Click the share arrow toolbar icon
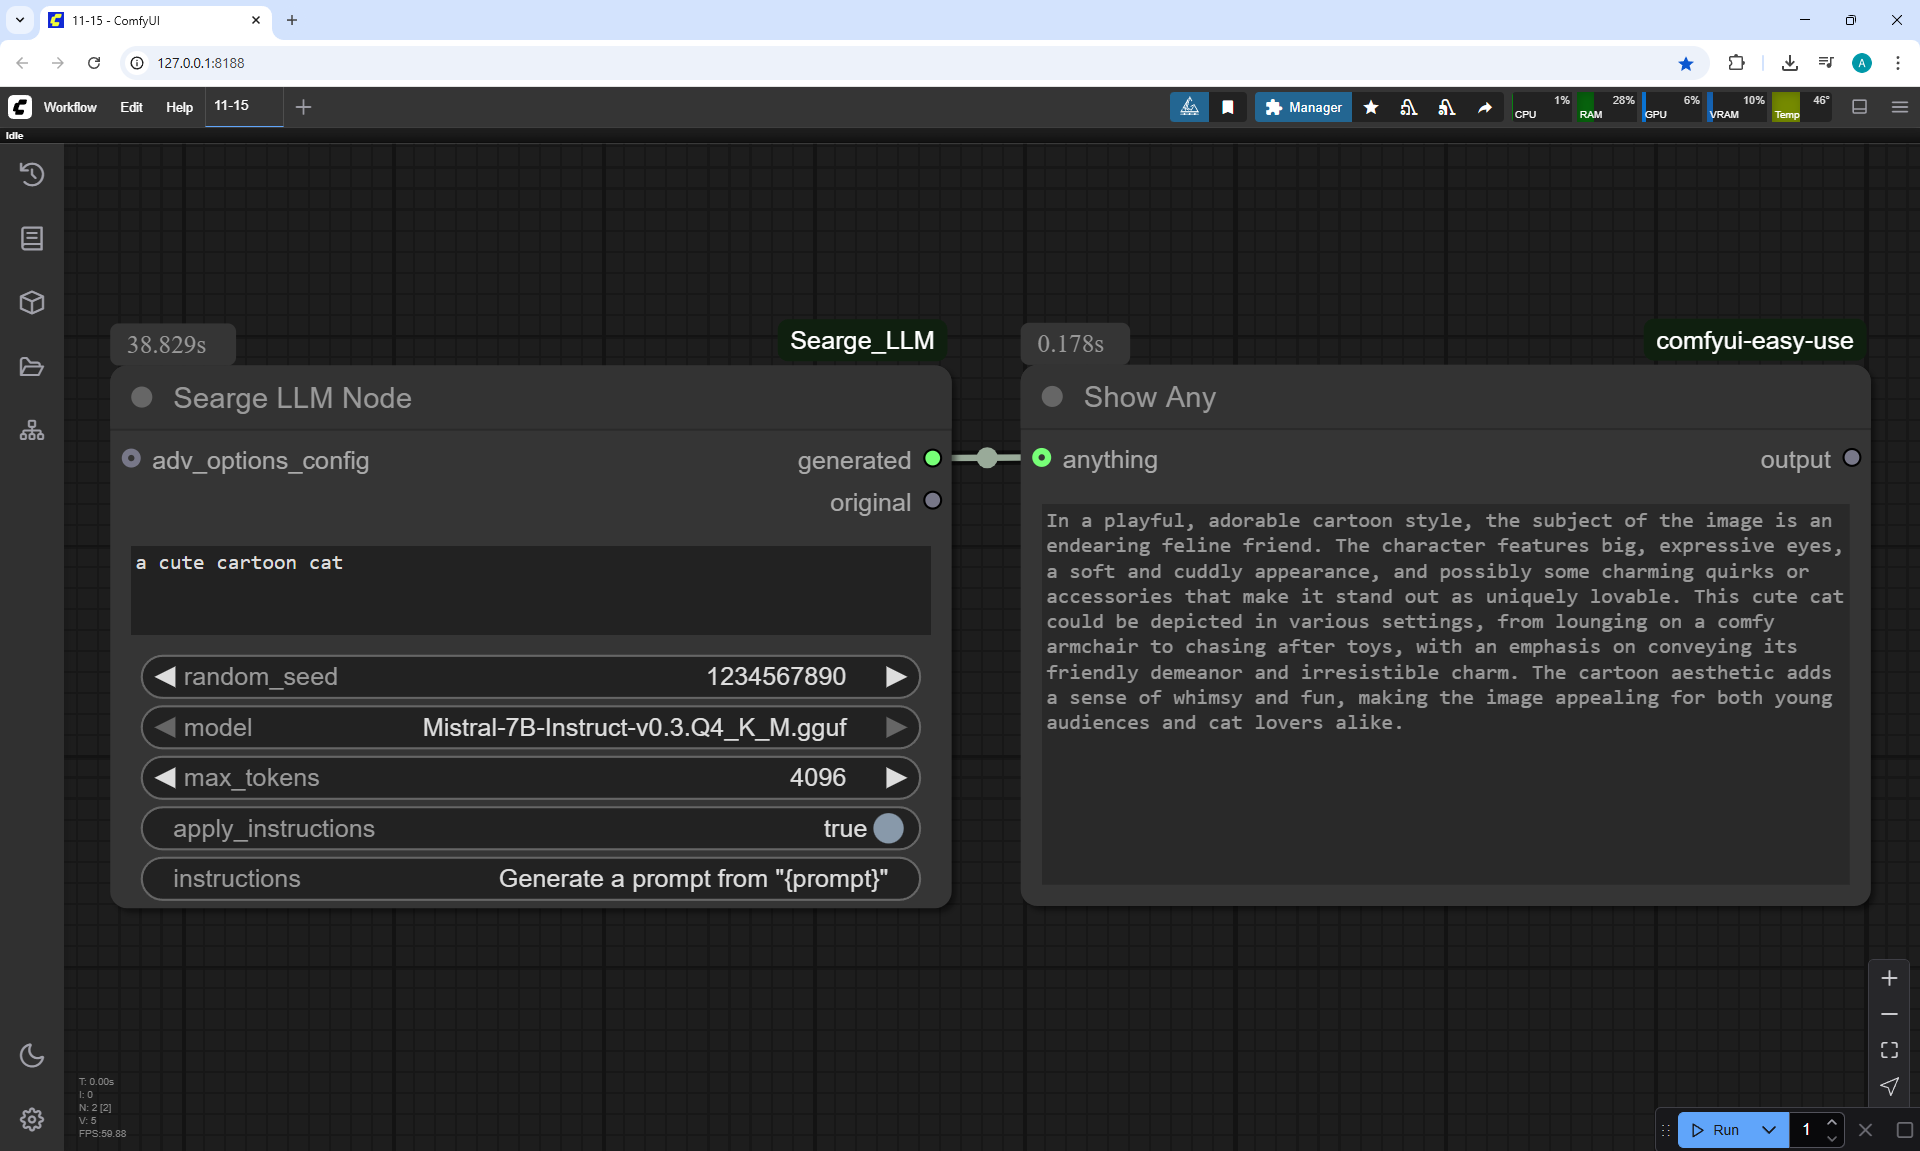The height and width of the screenshot is (1151, 1920). click(1485, 107)
